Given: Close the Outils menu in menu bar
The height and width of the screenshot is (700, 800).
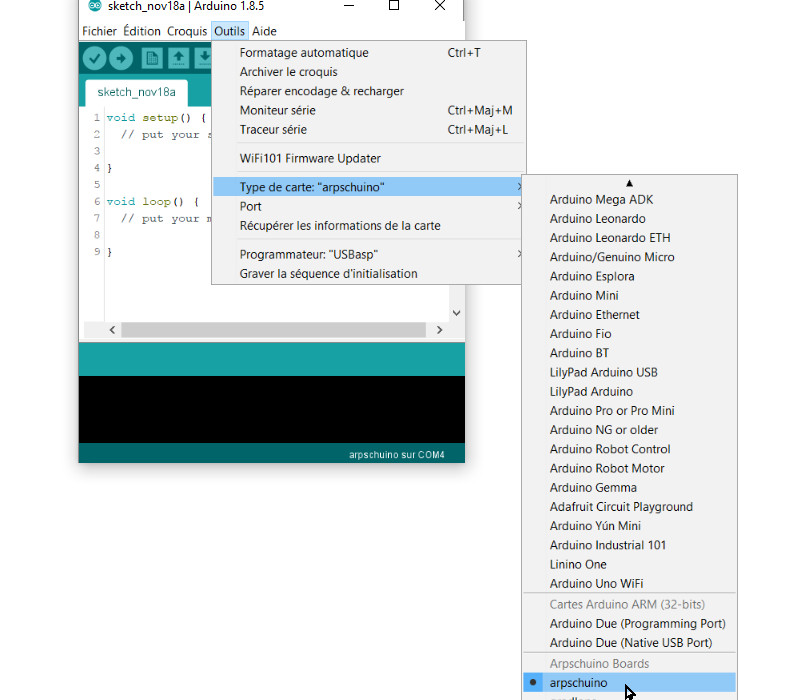Looking at the screenshot, I should click(x=230, y=31).
